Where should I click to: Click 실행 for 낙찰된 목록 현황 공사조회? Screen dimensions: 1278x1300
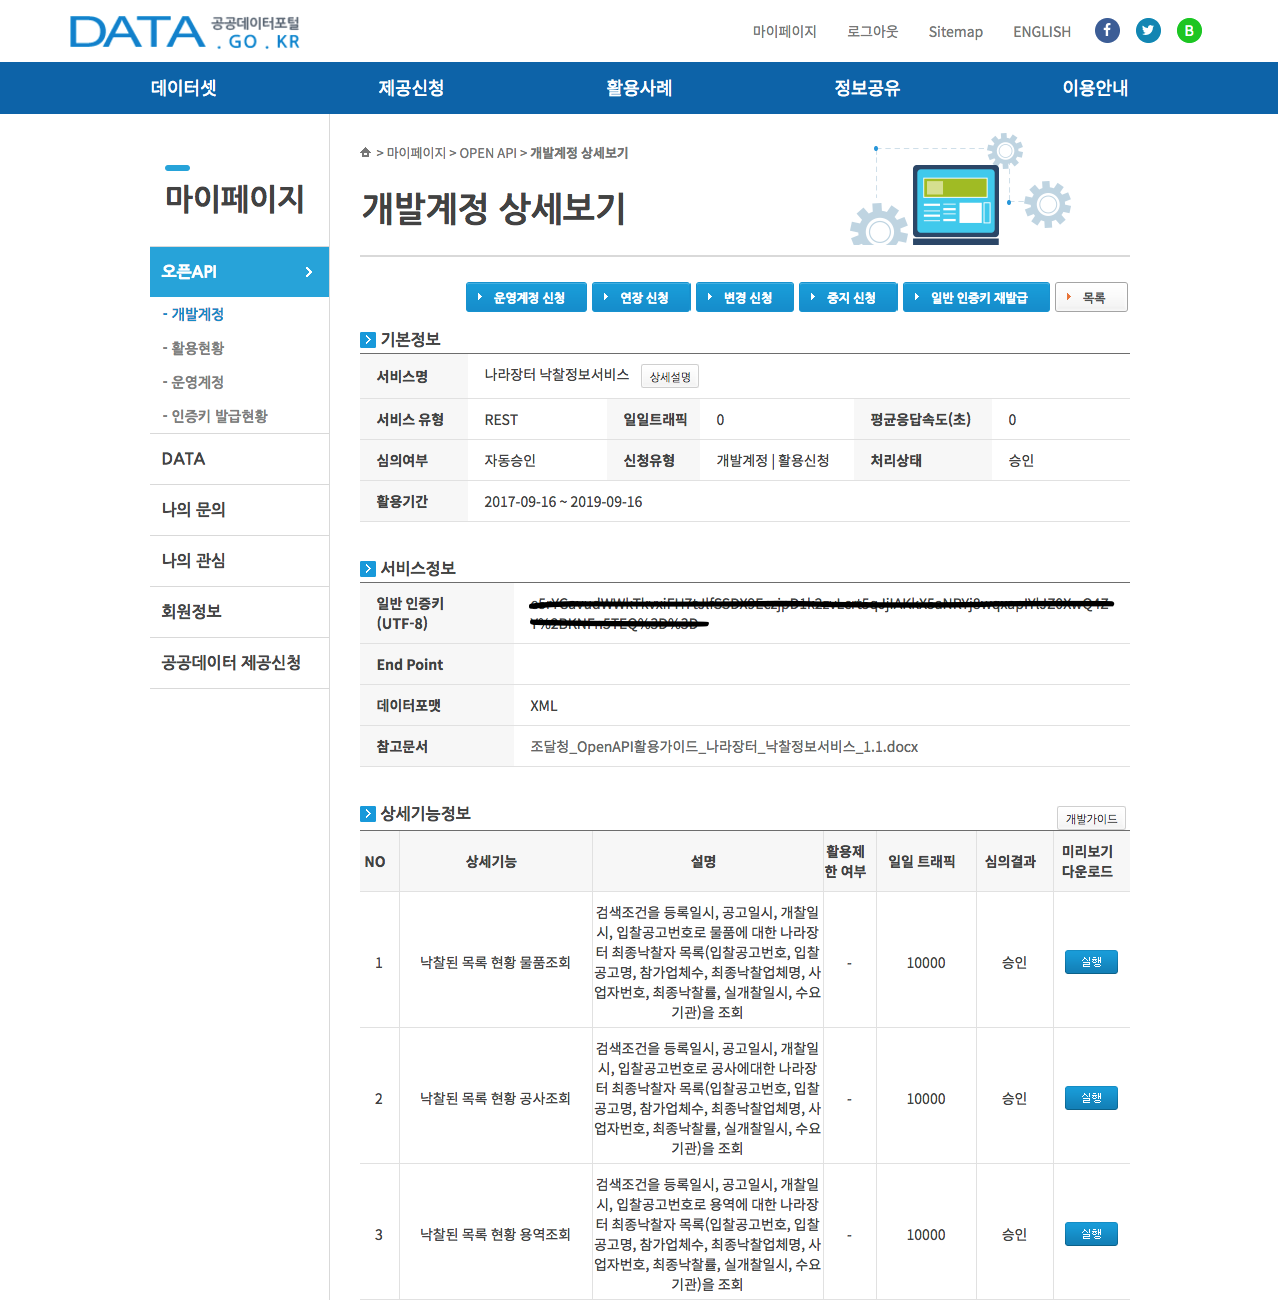1091,1098
